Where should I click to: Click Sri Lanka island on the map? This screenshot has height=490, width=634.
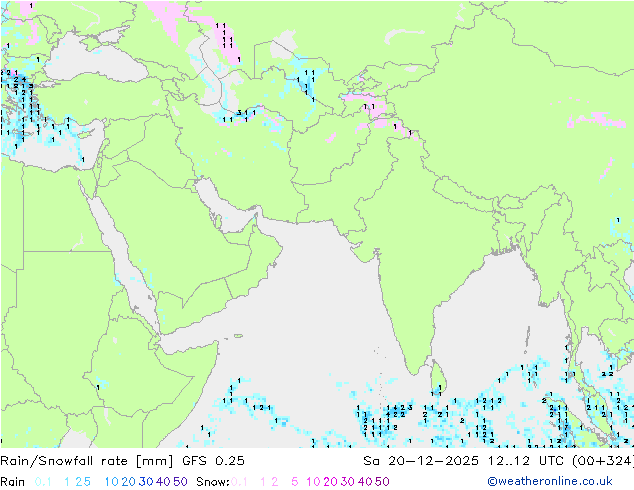point(437,376)
